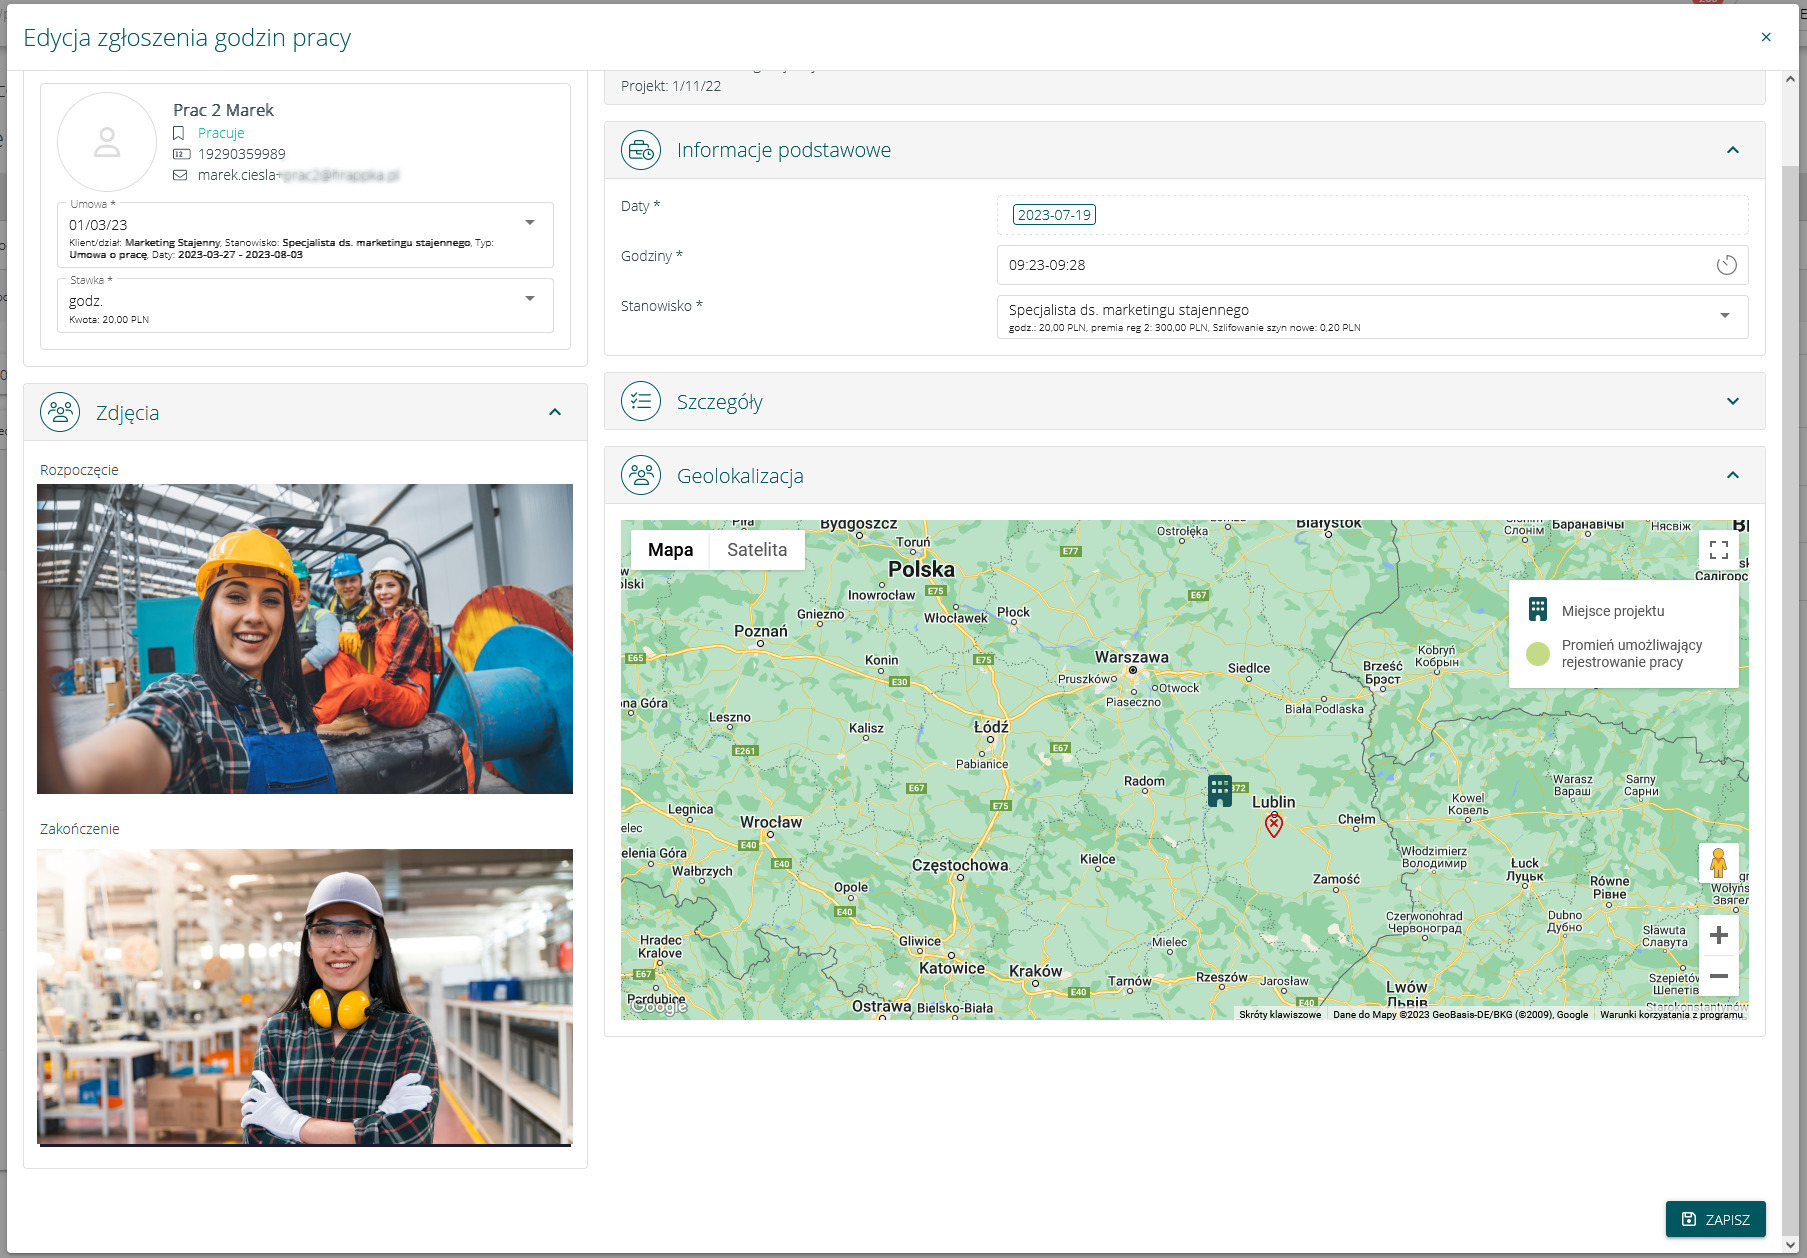Image resolution: width=1807 pixels, height=1258 pixels.
Task: Collapse the Zdjęcia section
Action: click(x=555, y=412)
